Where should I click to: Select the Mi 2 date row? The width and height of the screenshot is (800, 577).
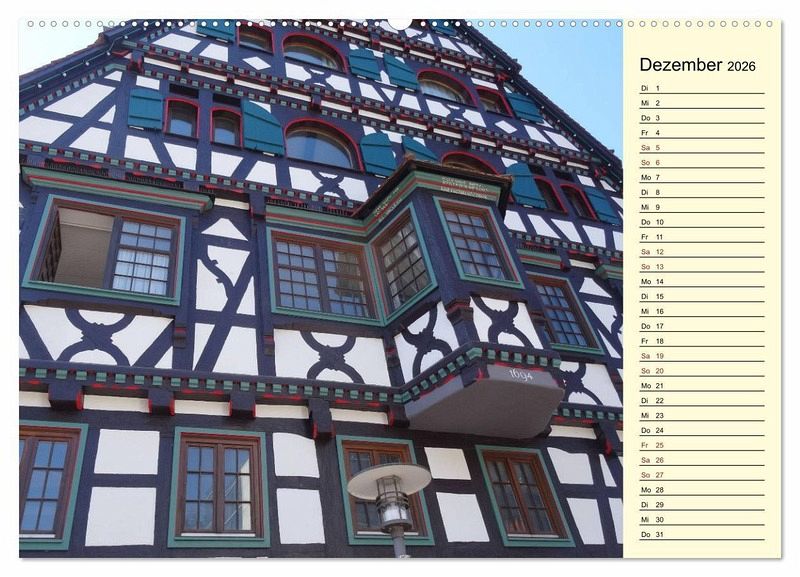pos(702,103)
